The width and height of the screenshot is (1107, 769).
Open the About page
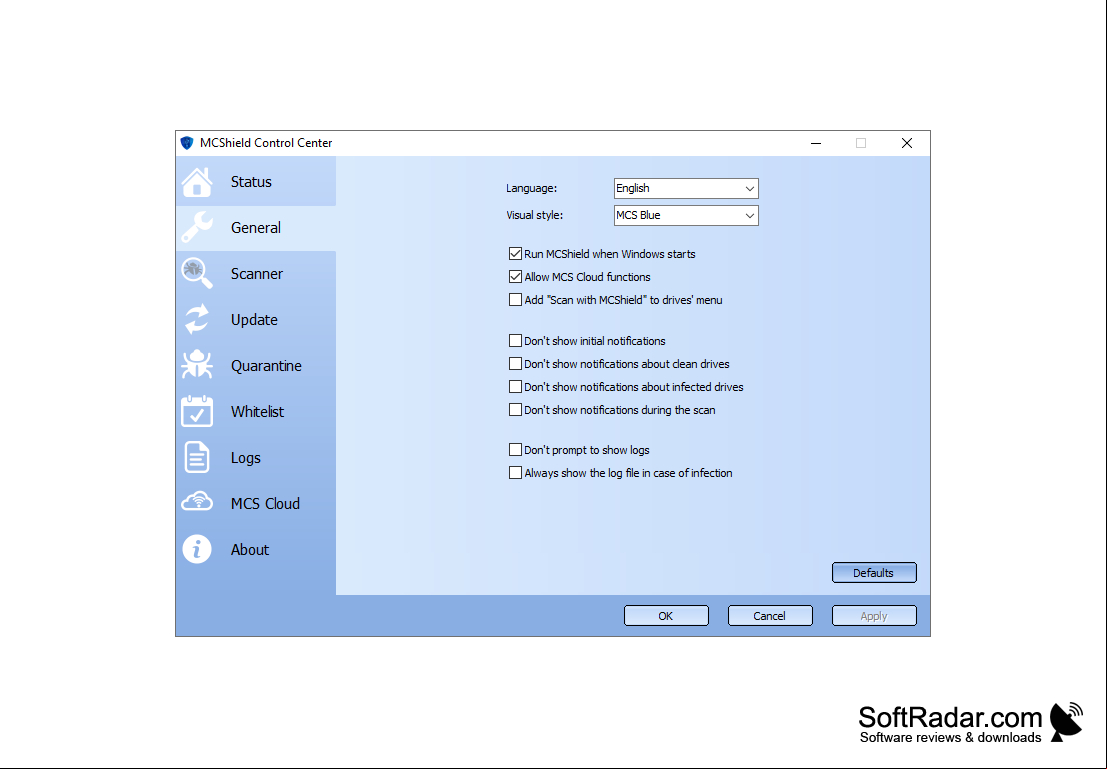pyautogui.click(x=256, y=549)
